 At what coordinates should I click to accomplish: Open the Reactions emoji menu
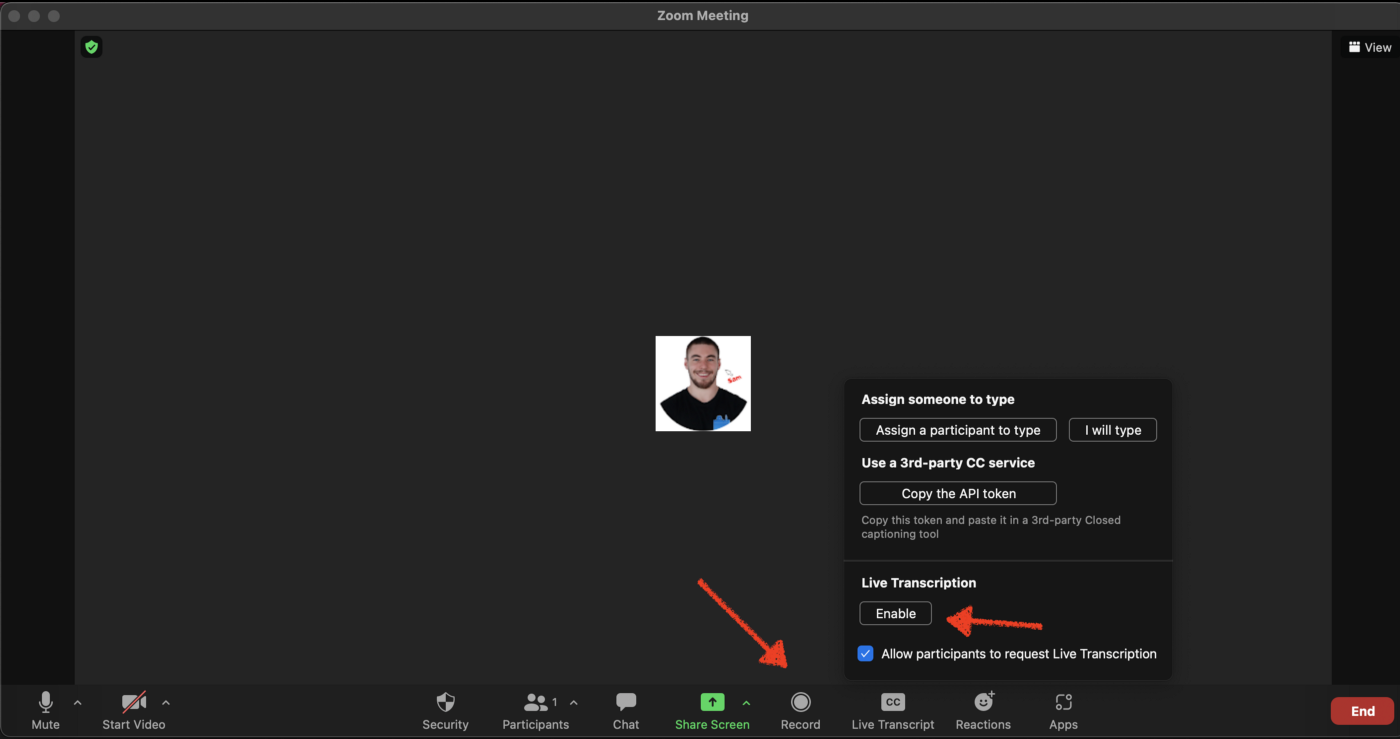tap(983, 703)
